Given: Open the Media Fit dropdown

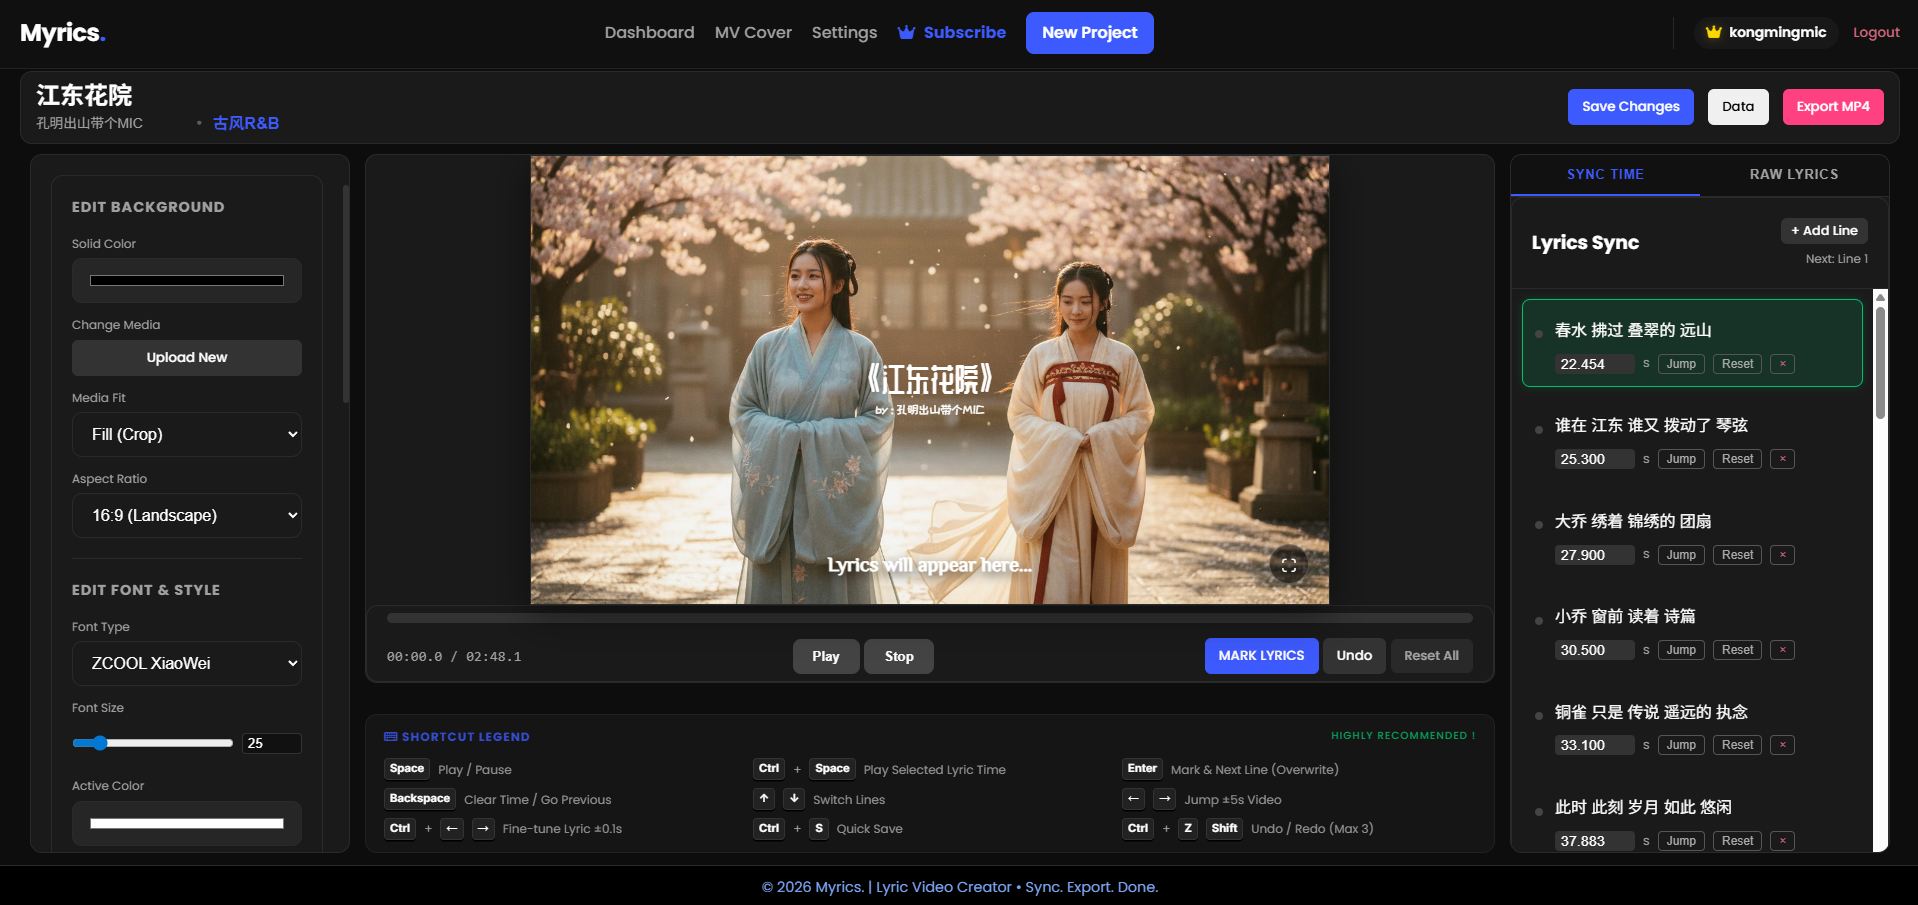Looking at the screenshot, I should [187, 434].
